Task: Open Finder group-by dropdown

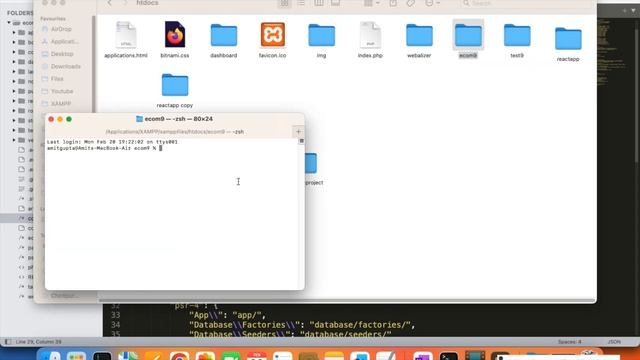Action: (371, 3)
